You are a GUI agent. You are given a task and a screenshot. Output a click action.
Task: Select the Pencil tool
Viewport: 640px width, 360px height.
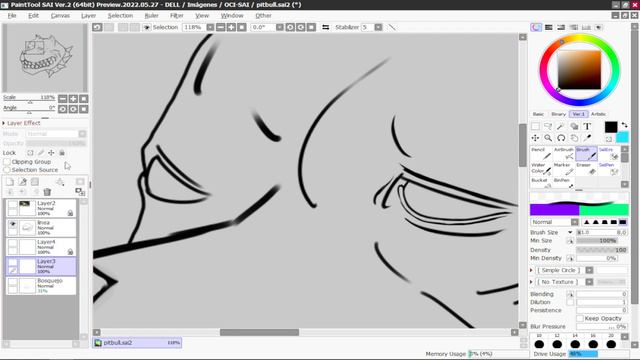[x=542, y=154]
